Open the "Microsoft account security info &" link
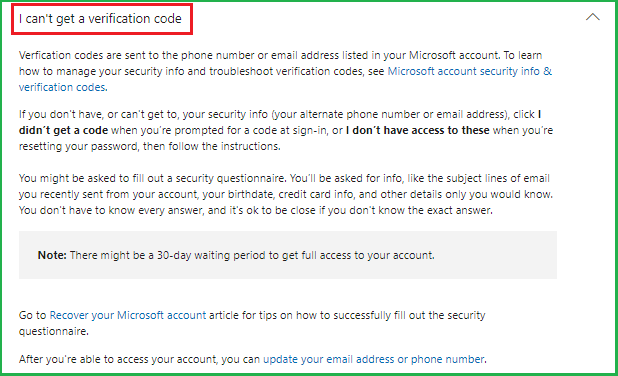The width and height of the screenshot is (618, 376). 470,71
